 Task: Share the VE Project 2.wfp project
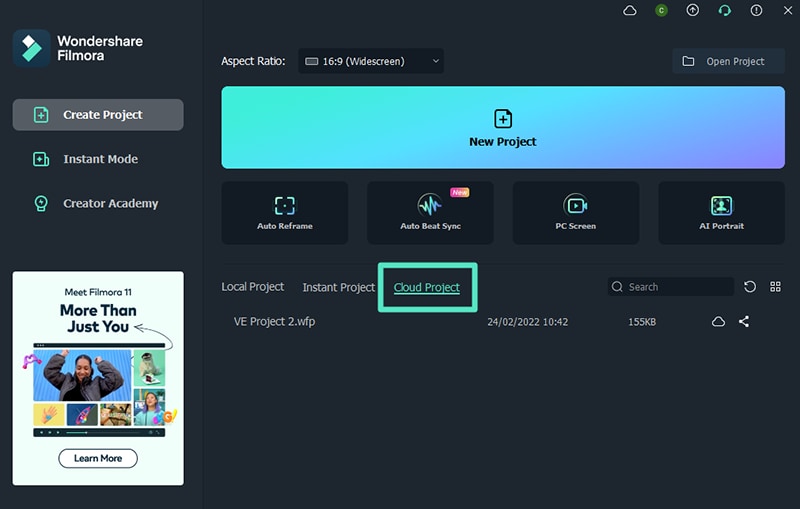[x=744, y=321]
